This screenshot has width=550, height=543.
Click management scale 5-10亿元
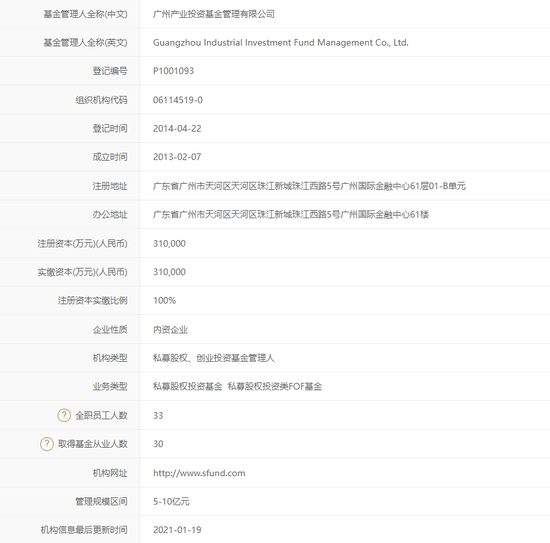tap(171, 502)
